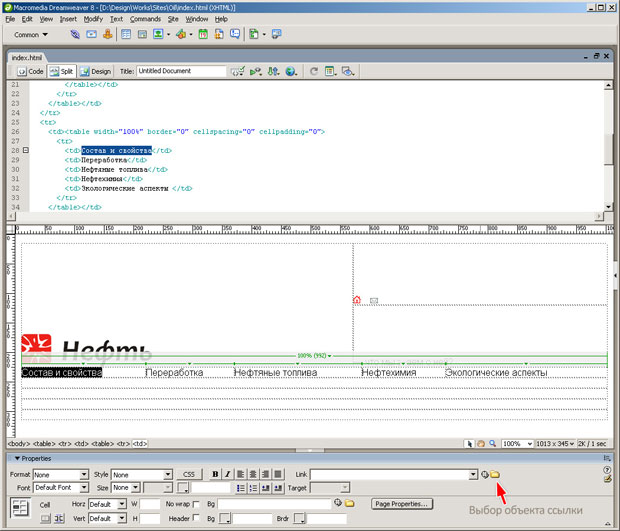
Task: Click the CSS button in Properties
Action: tap(190, 474)
